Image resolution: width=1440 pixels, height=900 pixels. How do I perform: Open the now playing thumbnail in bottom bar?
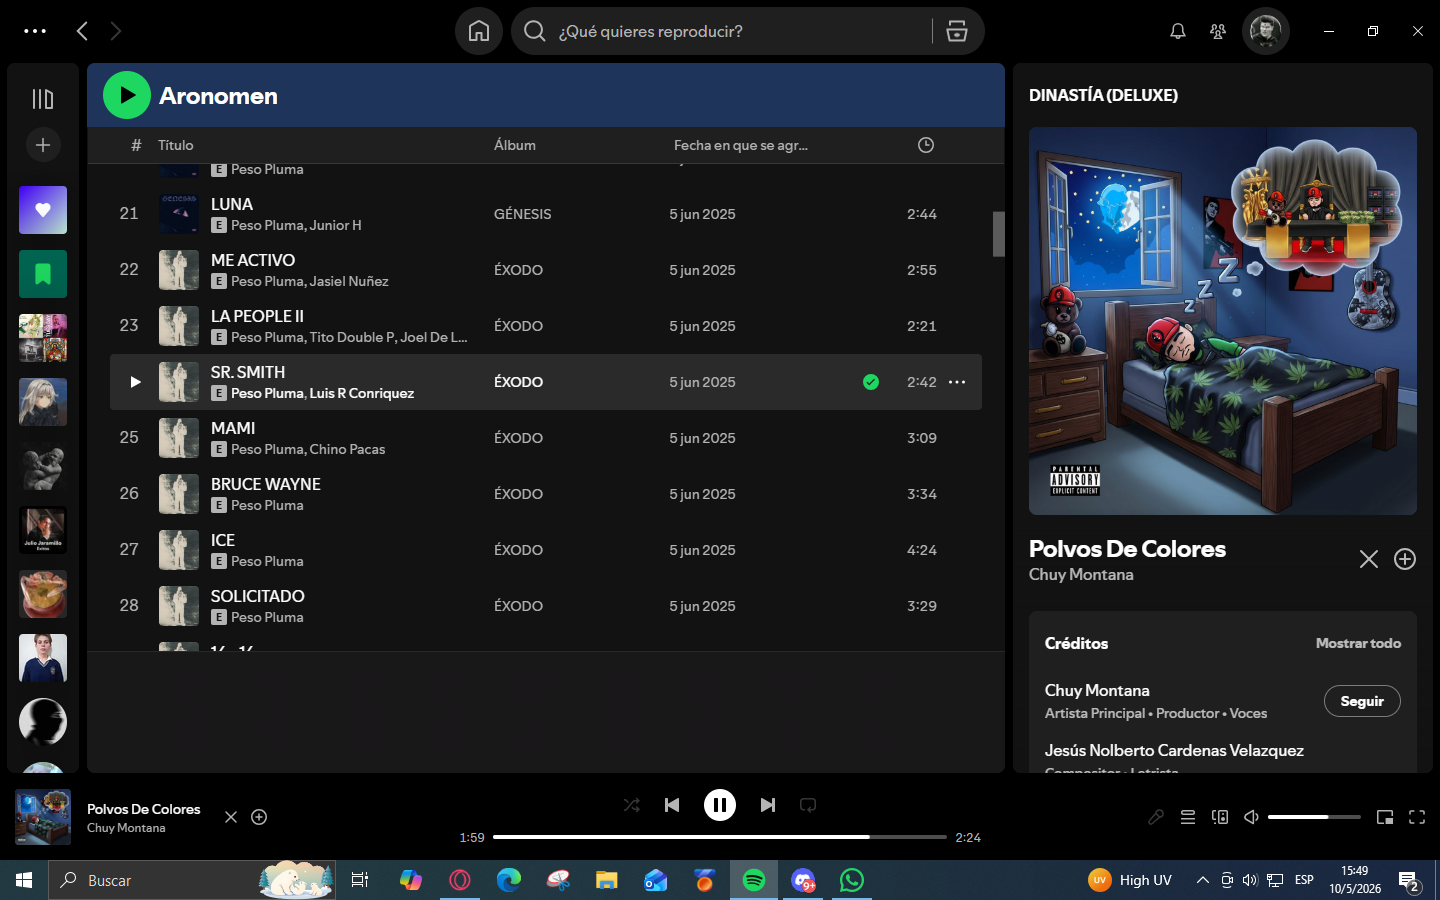[x=43, y=817]
